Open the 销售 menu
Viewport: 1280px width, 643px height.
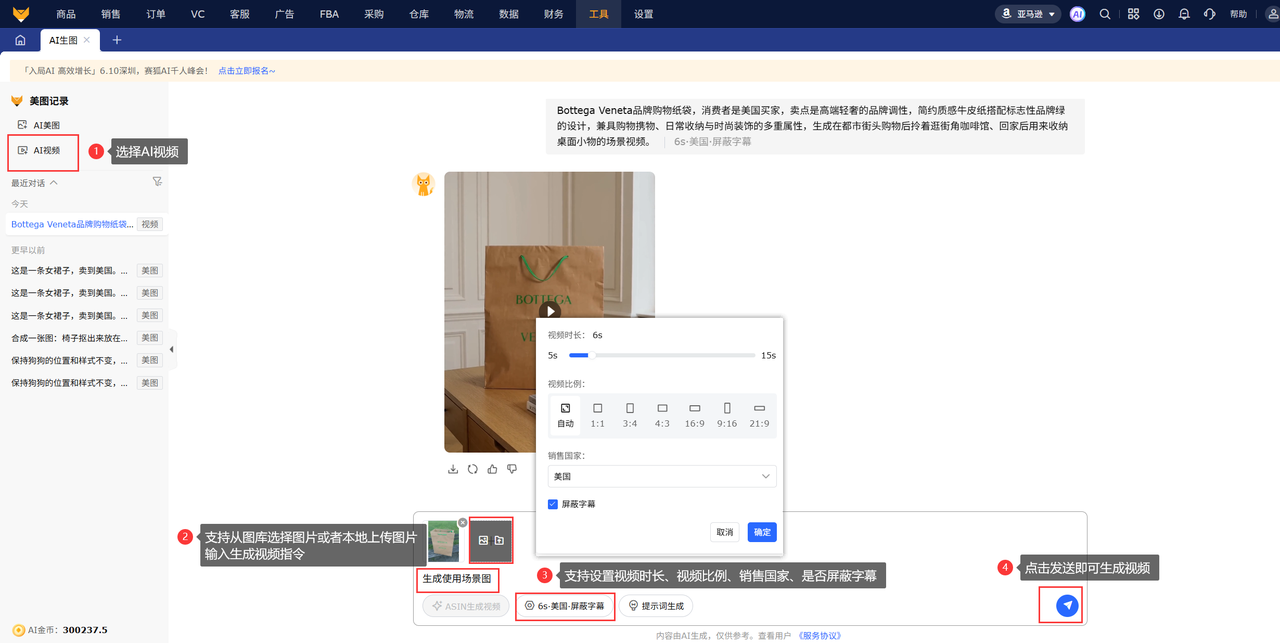coord(111,14)
